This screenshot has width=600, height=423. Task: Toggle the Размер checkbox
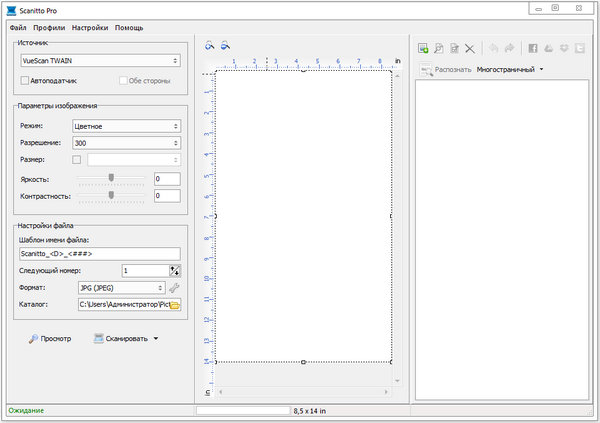tap(77, 159)
